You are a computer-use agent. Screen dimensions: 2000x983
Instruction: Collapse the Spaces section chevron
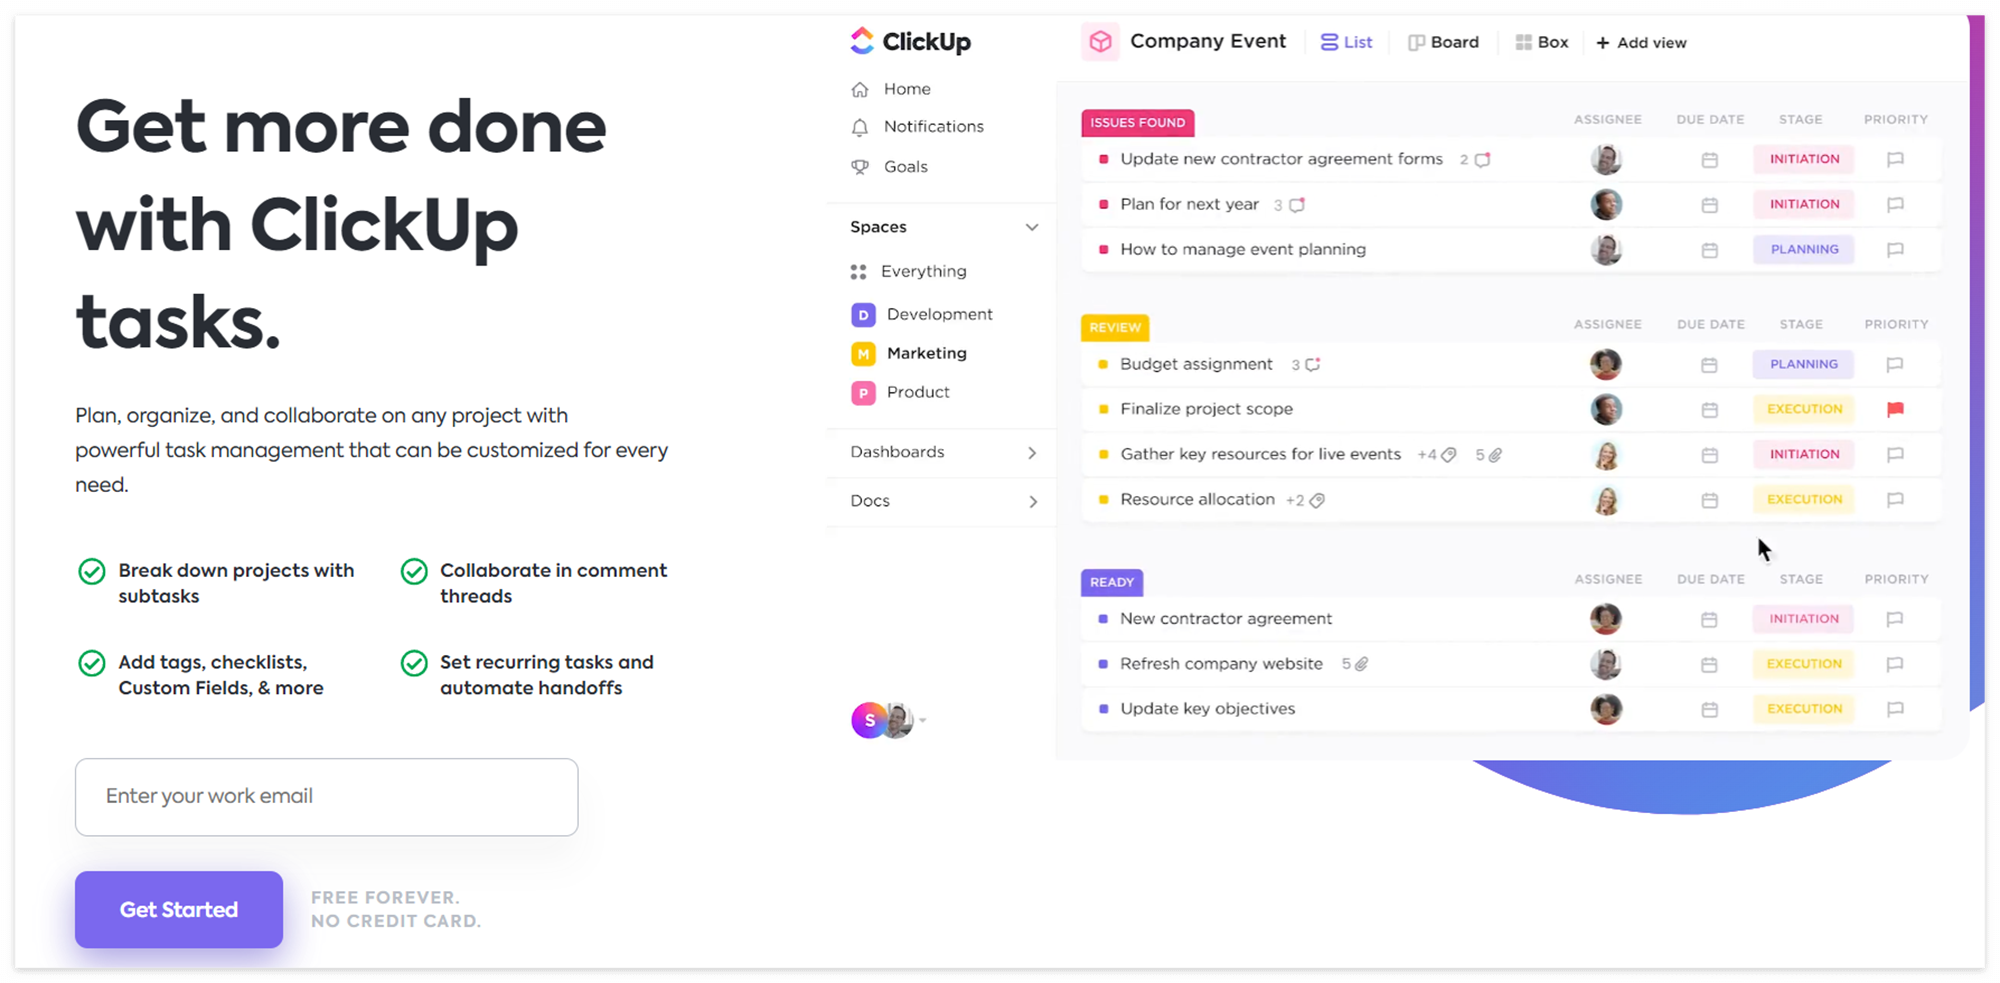[1032, 227]
